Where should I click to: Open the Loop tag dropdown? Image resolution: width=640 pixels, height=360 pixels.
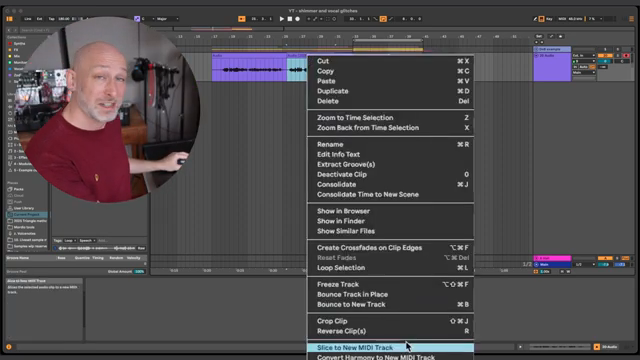pos(70,240)
